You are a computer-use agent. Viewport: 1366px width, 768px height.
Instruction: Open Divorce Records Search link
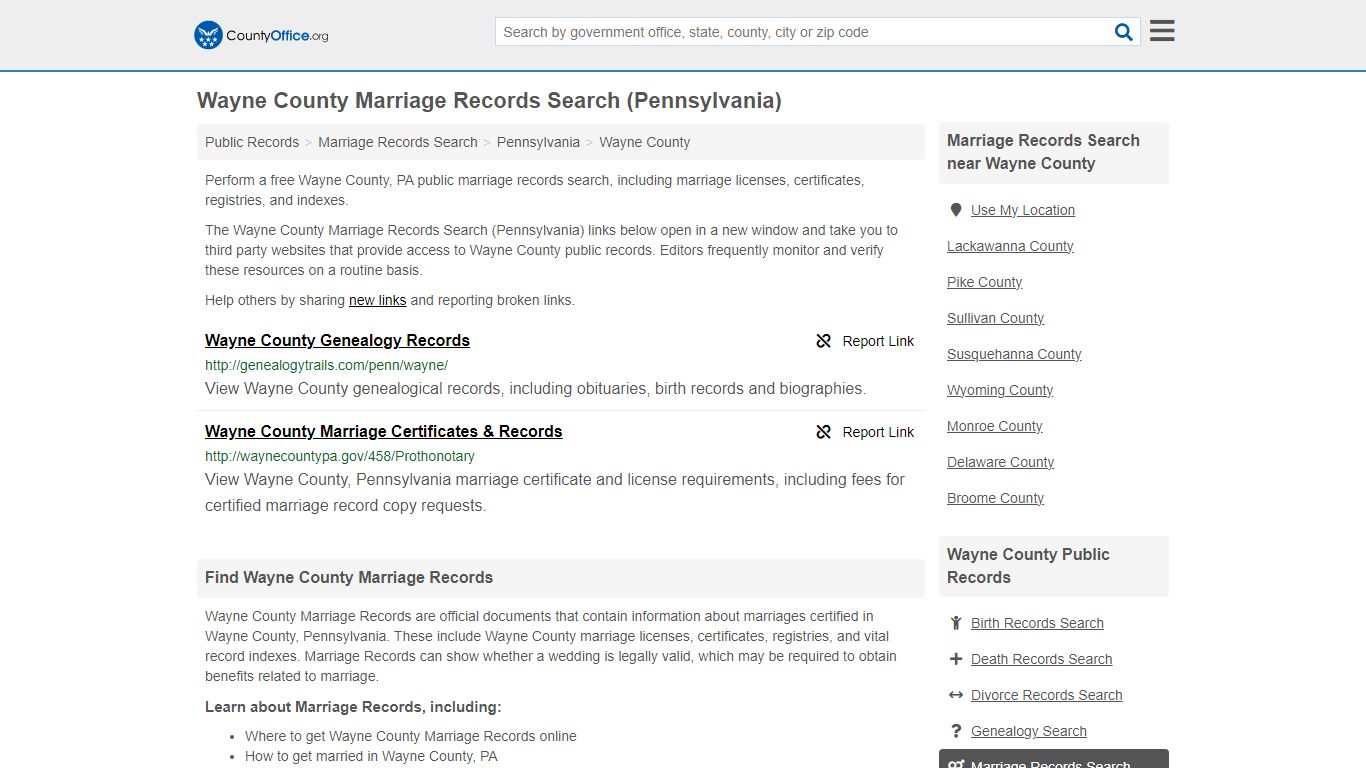click(1046, 695)
